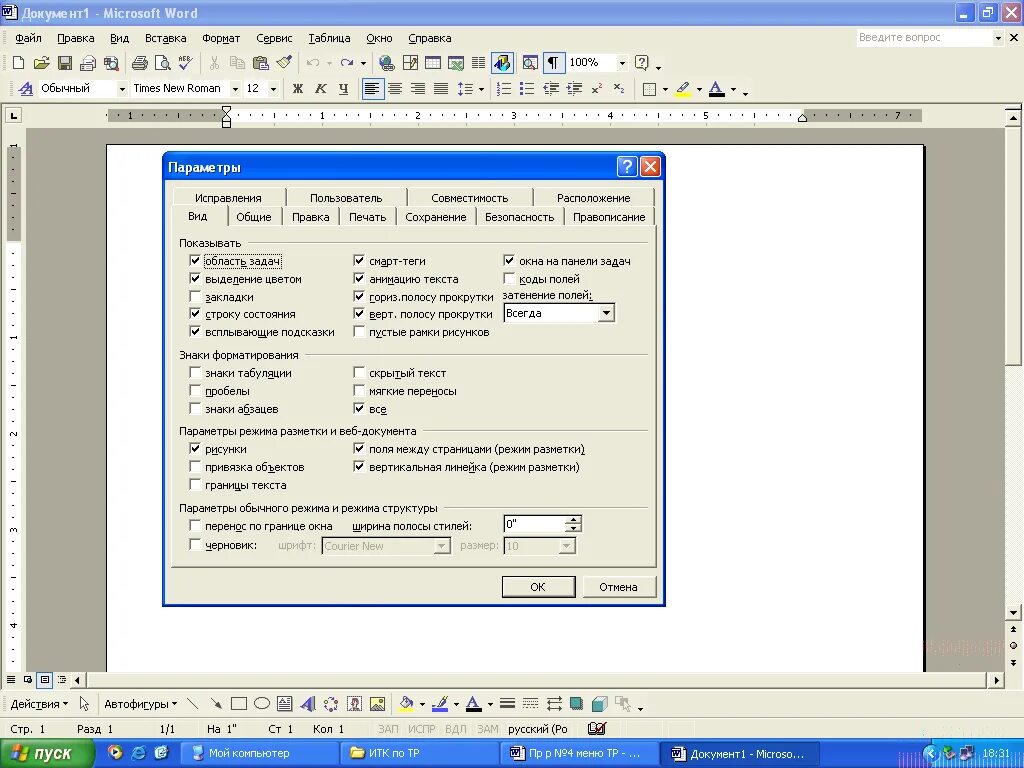Click the Italic К button
The image size is (1024, 768).
tap(321, 89)
